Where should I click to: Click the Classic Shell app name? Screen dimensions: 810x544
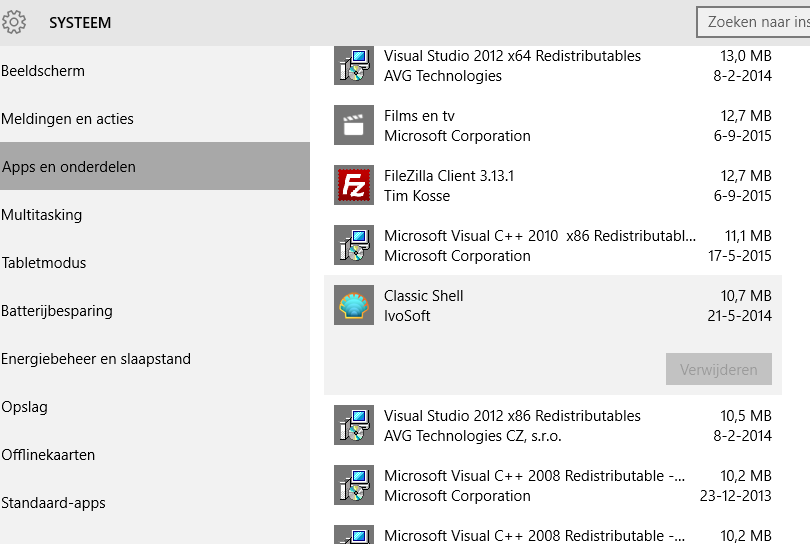tap(423, 296)
